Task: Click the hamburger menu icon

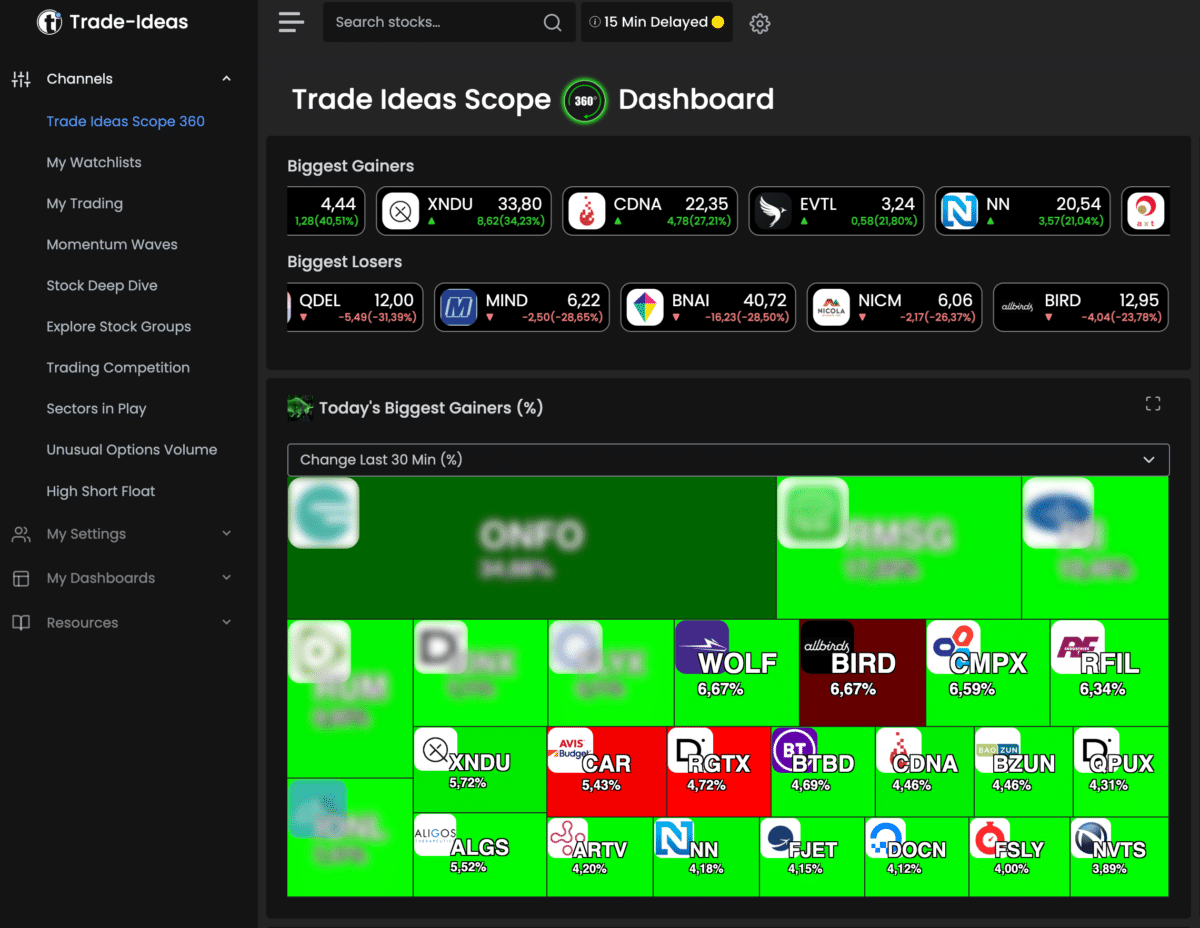Action: (x=291, y=22)
